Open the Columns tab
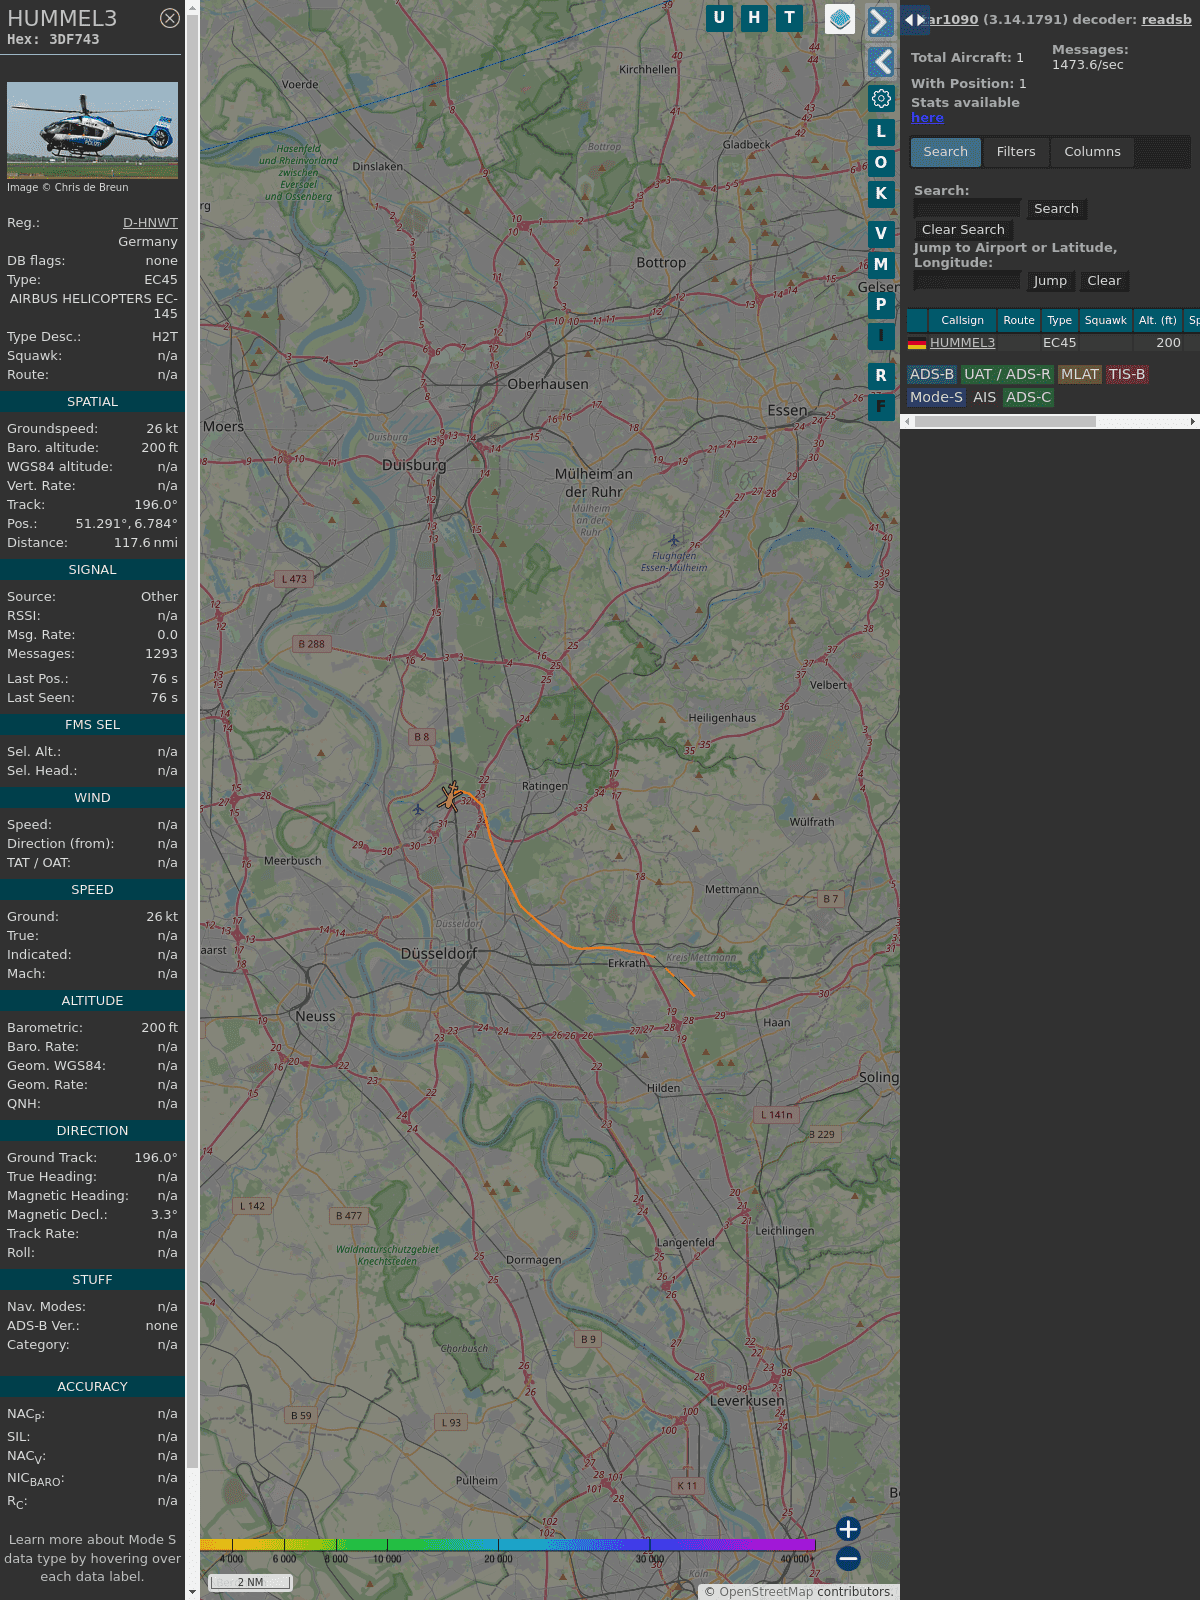The image size is (1200, 1600). pyautogui.click(x=1092, y=152)
